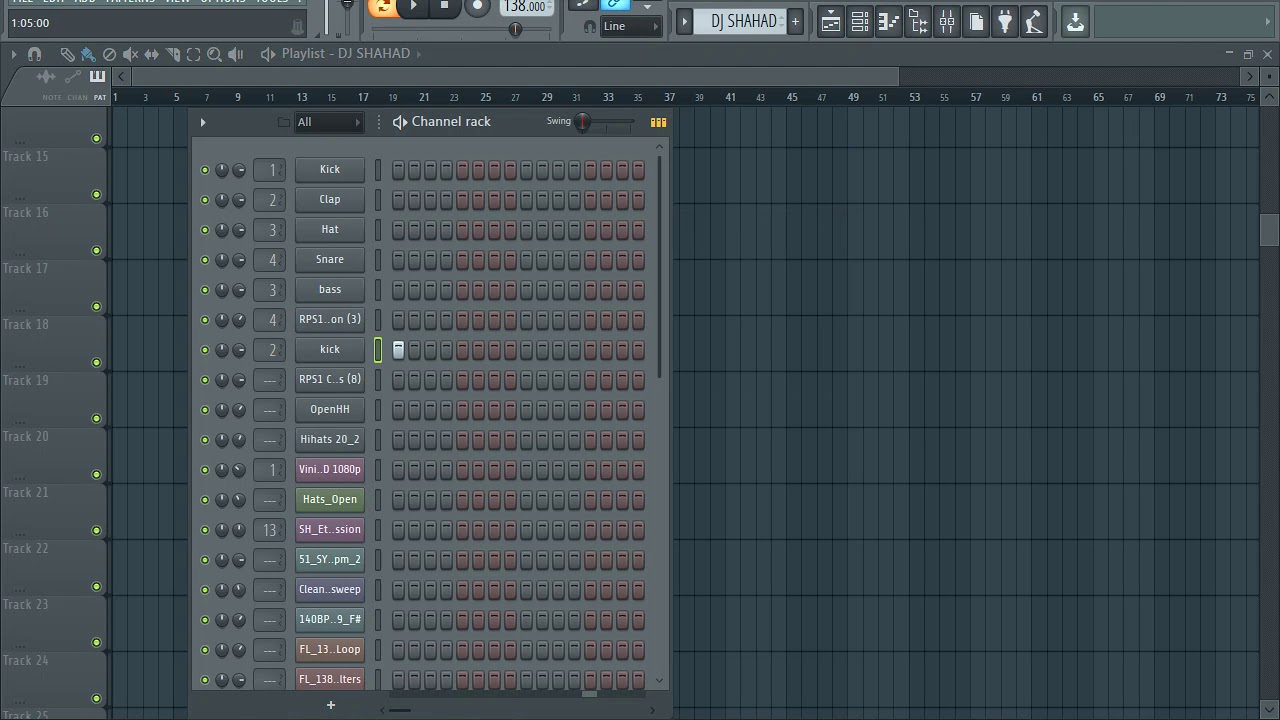The height and width of the screenshot is (720, 1280).
Task: Click the audio waveform icon above NOTE
Action: (46, 77)
